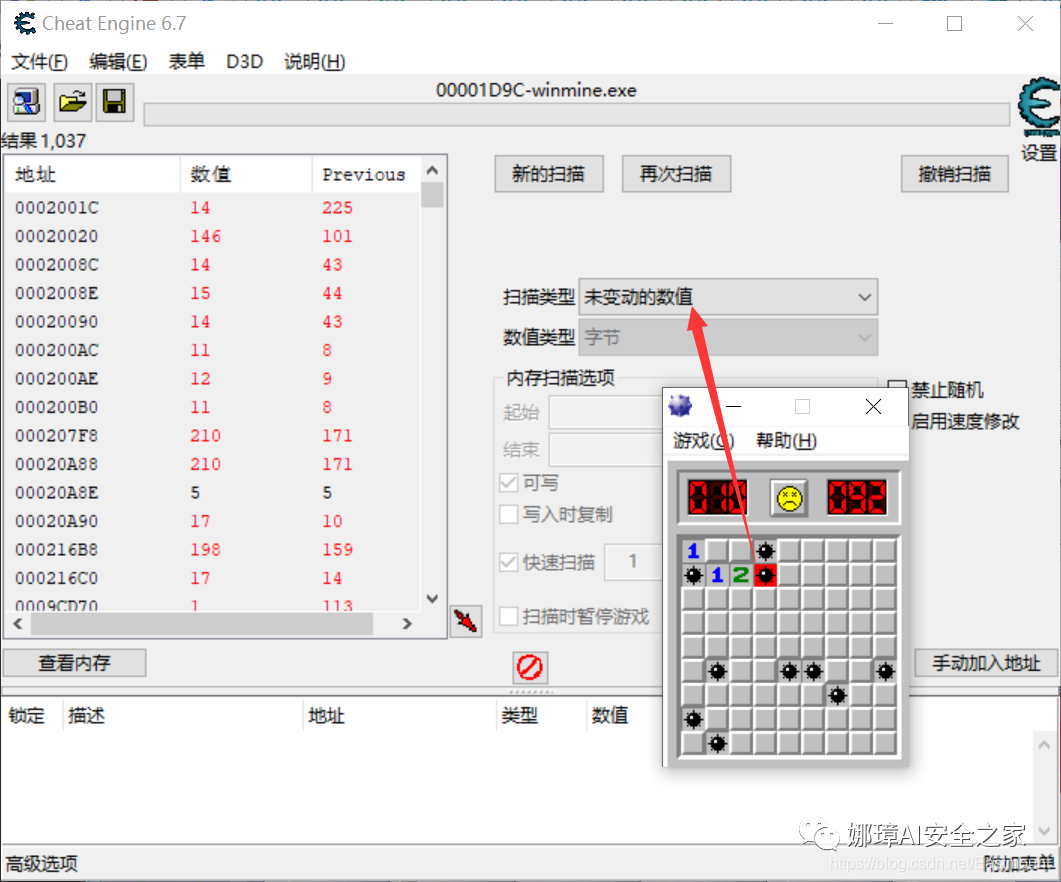Close the Minesweeper window
This screenshot has width=1061, height=882.
pyautogui.click(x=874, y=406)
